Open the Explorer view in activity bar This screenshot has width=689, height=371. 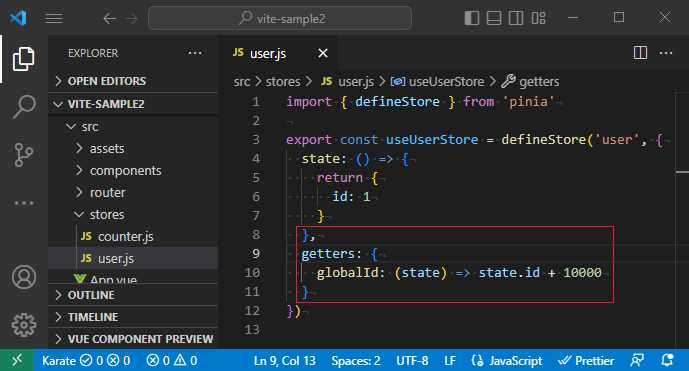24,59
